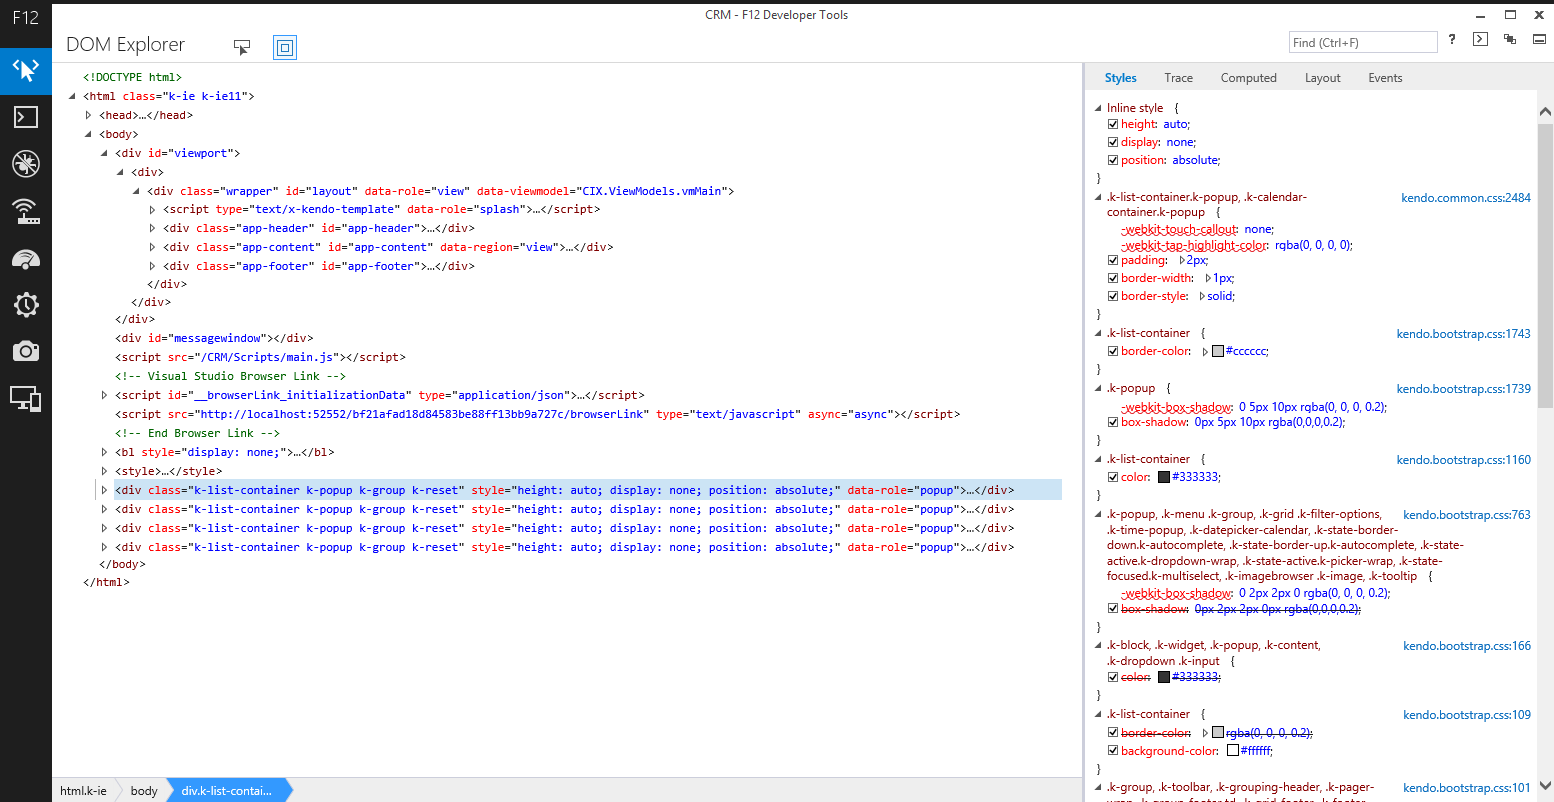This screenshot has height=802, width=1554.
Task: Click the #ffffff background-color swatch
Action: point(1233,751)
